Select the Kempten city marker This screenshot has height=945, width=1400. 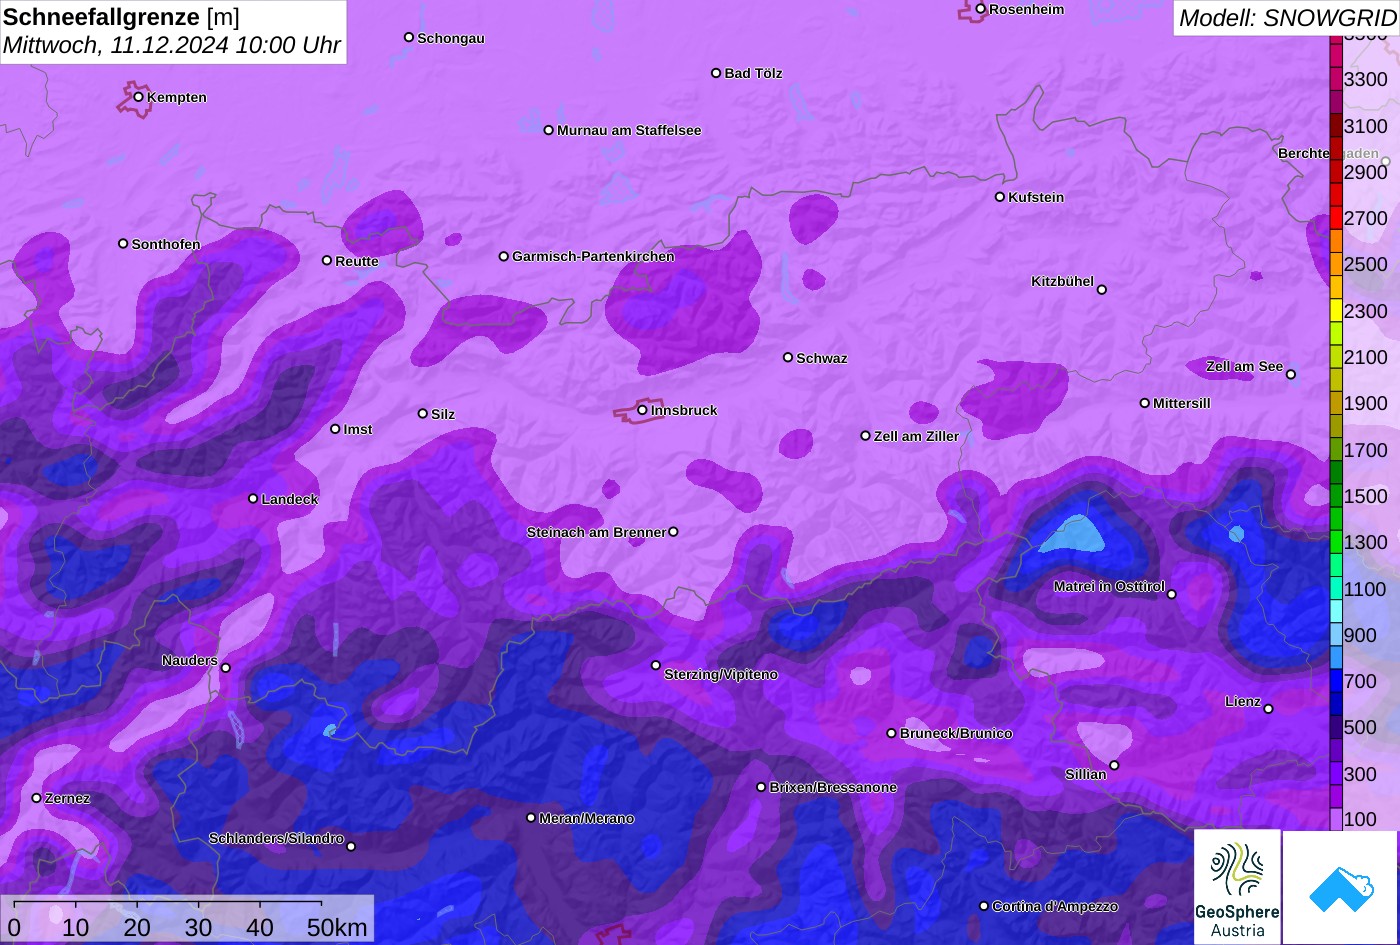[x=139, y=97]
